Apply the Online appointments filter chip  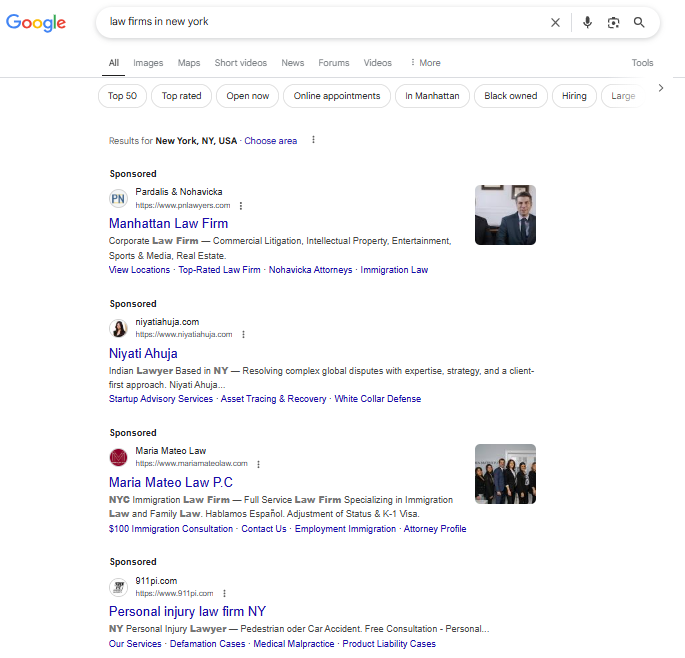tap(337, 96)
